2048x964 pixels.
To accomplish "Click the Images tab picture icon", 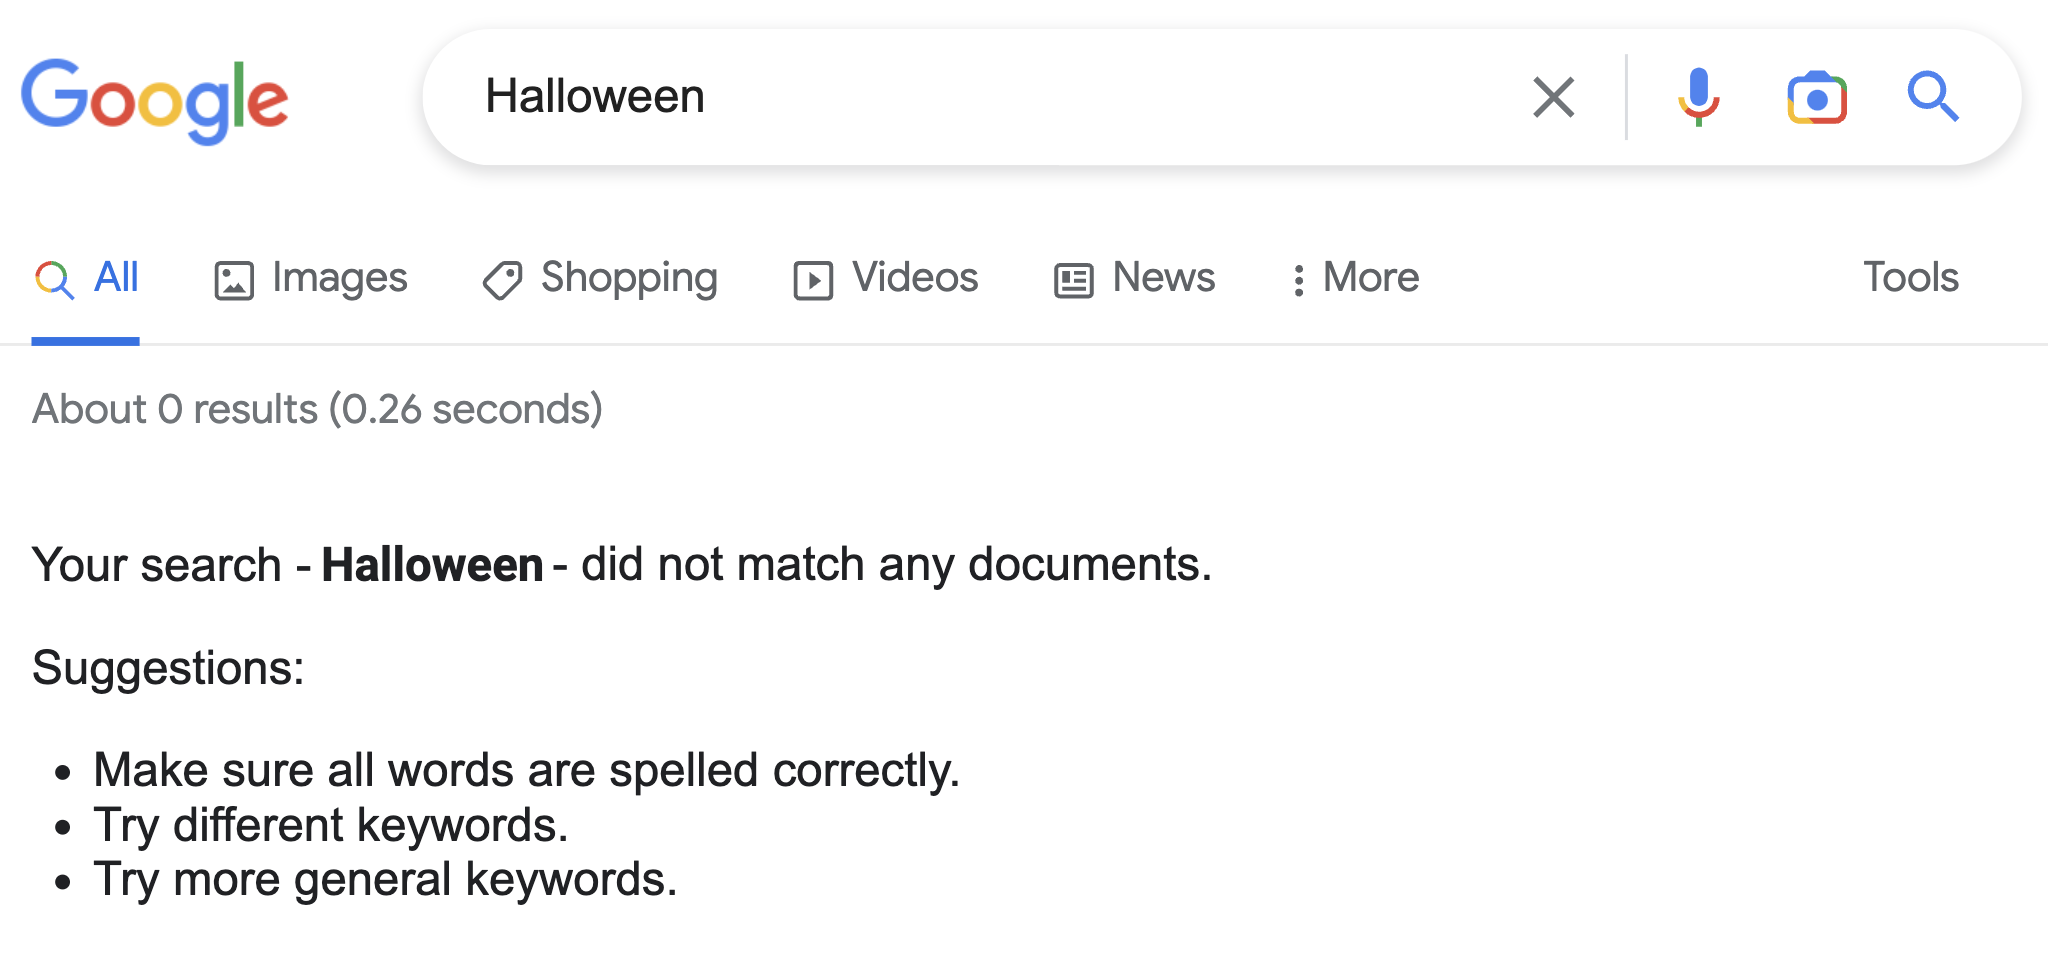I will (234, 280).
